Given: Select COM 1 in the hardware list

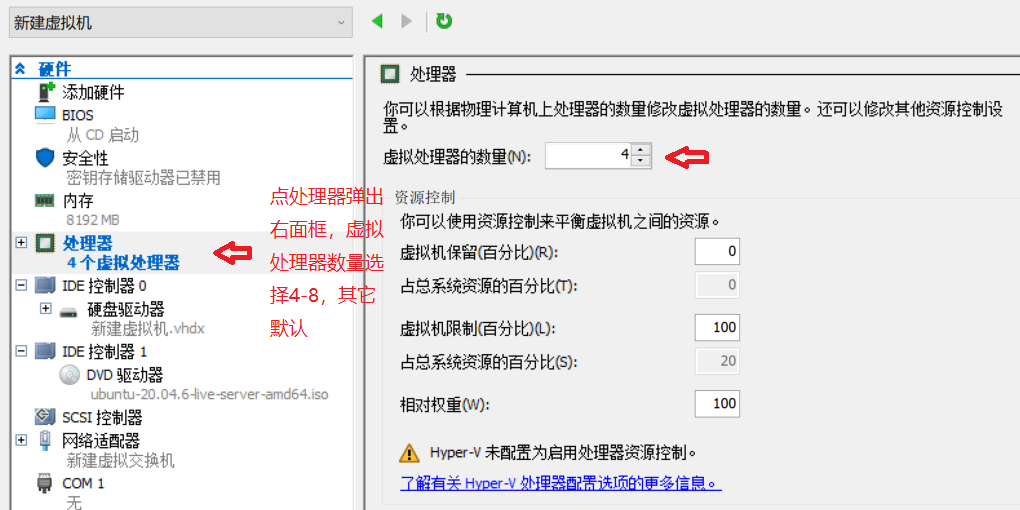Looking at the screenshot, I should pyautogui.click(x=77, y=483).
